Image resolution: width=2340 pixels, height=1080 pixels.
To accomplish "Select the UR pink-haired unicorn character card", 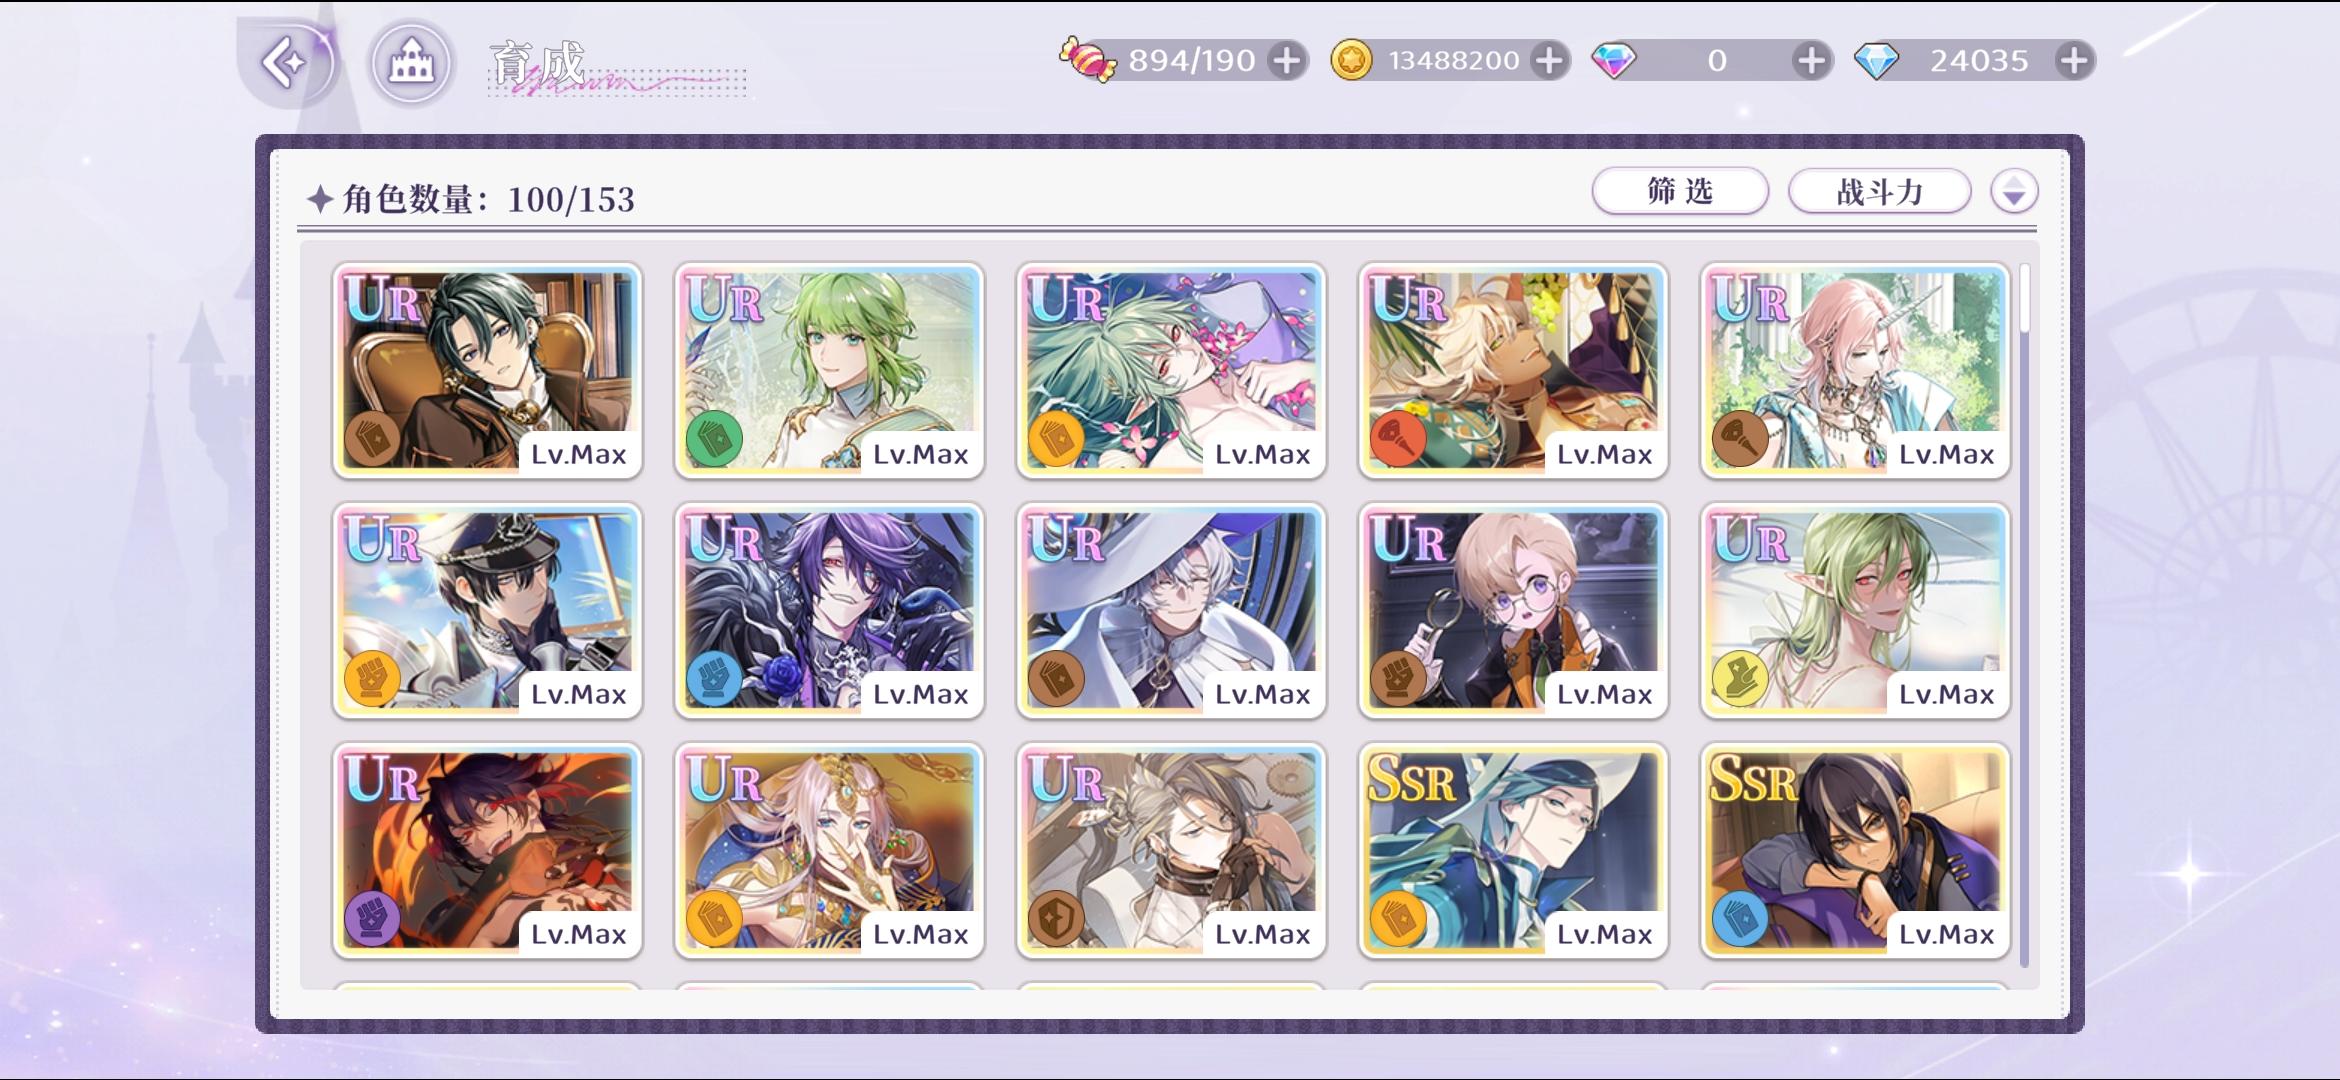I will [x=1855, y=370].
